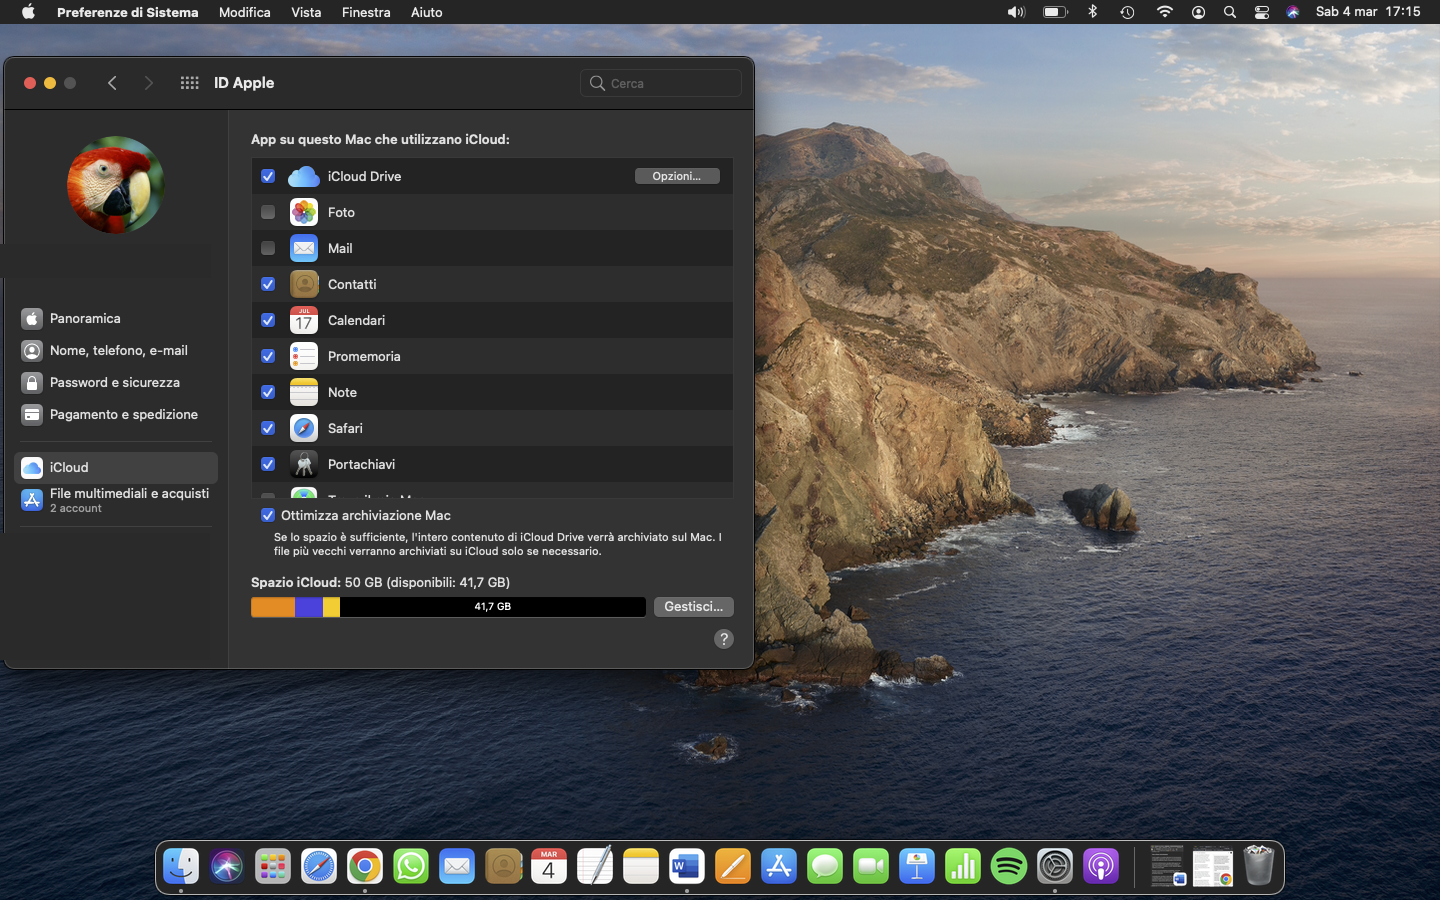Click Gestisci to manage iCloud storage
The height and width of the screenshot is (900, 1440).
693,607
